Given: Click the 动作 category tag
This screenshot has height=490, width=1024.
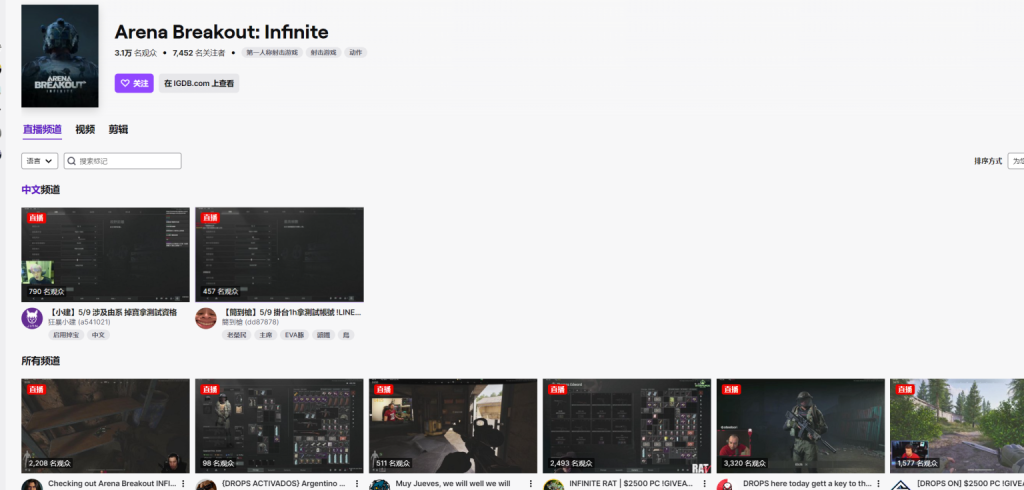Looking at the screenshot, I should 356,52.
